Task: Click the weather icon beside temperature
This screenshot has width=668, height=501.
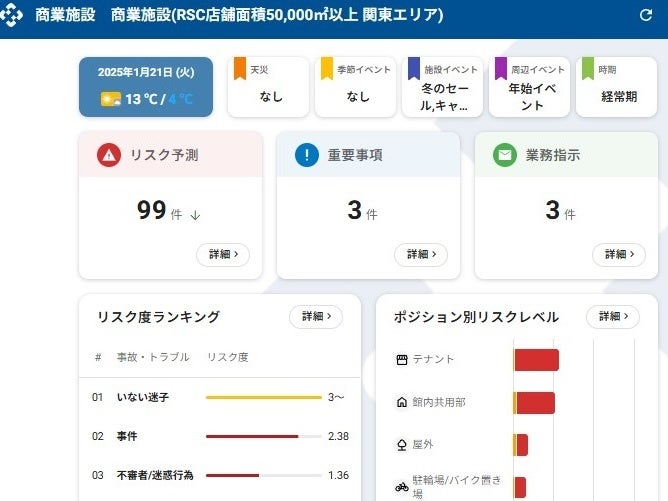Action: click(110, 99)
